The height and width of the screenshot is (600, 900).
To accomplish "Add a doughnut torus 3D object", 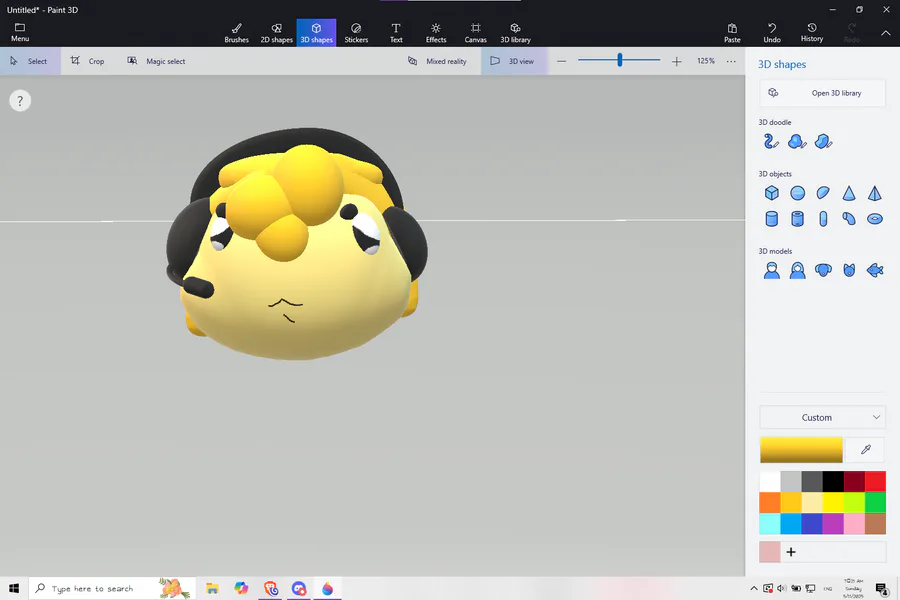I will (x=875, y=219).
